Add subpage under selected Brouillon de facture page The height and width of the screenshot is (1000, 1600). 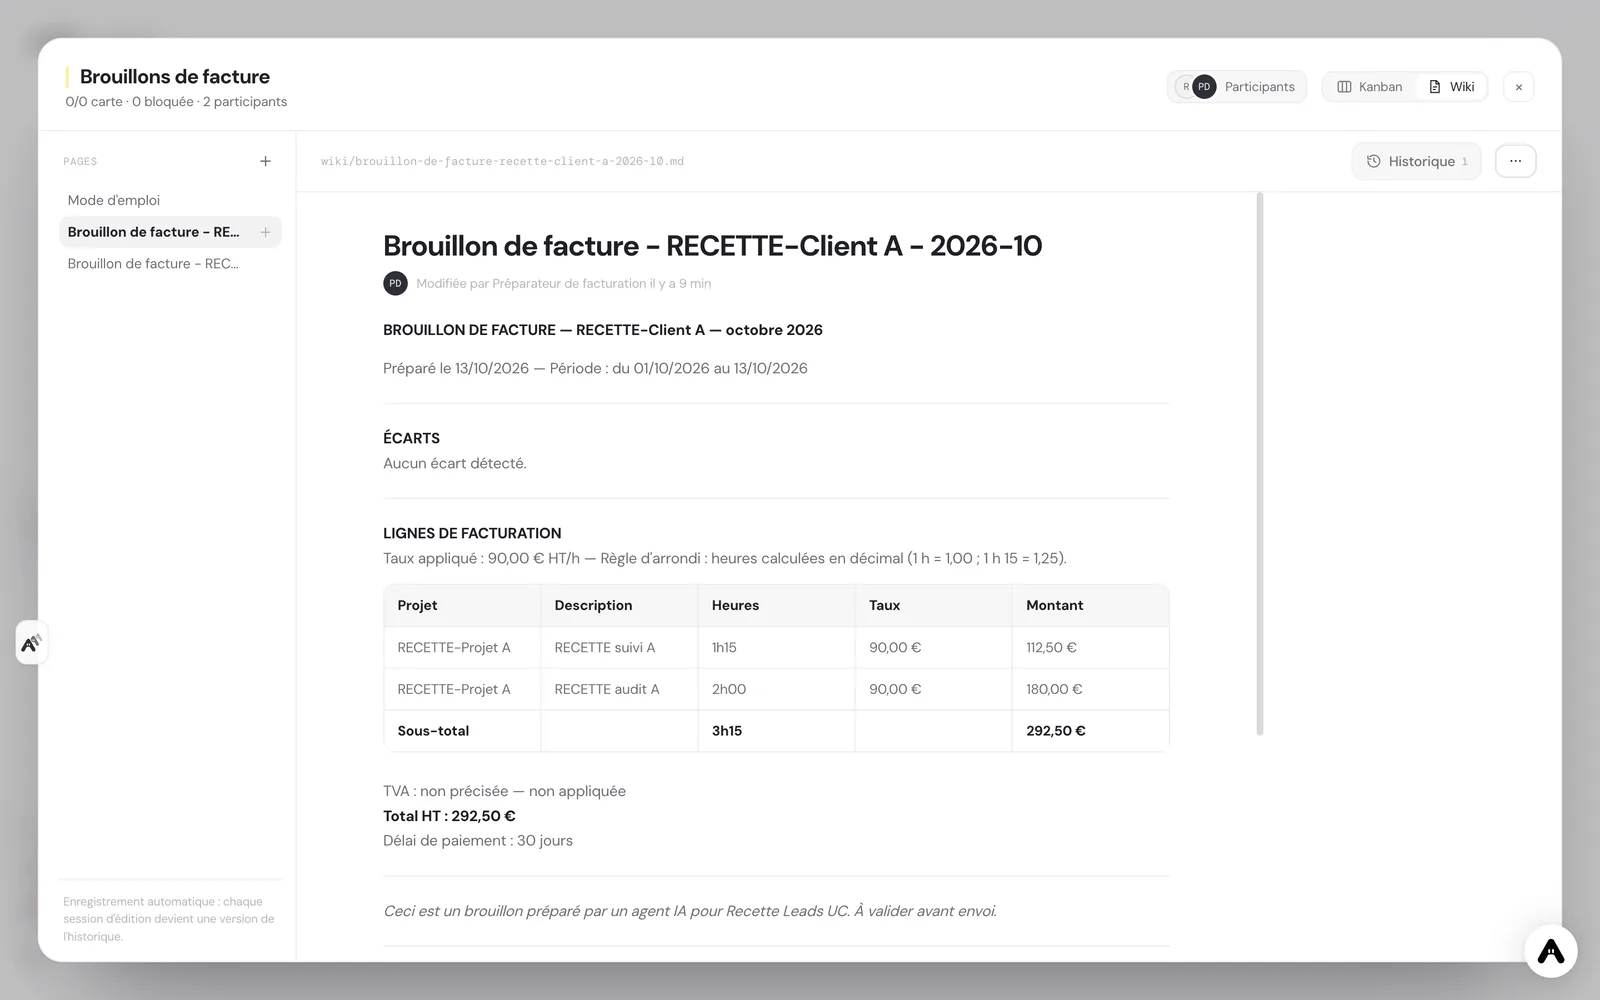tap(265, 232)
